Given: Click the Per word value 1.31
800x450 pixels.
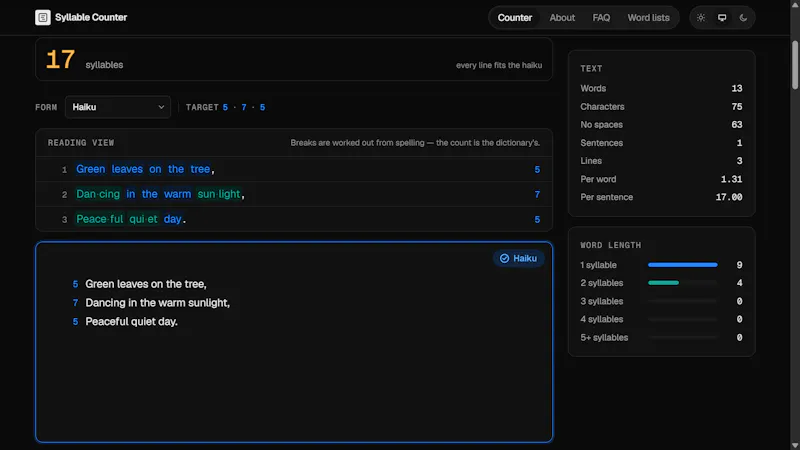Looking at the screenshot, I should click(731, 179).
